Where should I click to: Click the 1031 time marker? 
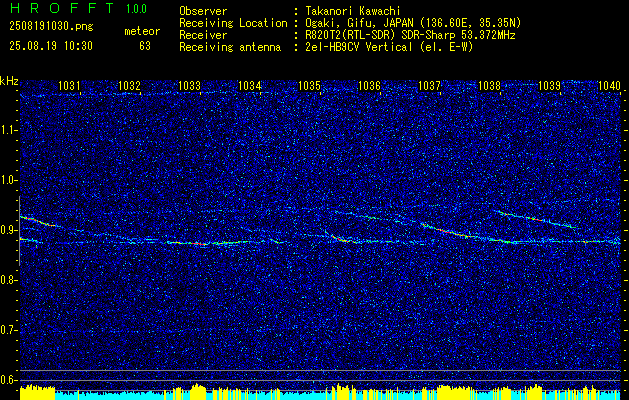point(69,85)
